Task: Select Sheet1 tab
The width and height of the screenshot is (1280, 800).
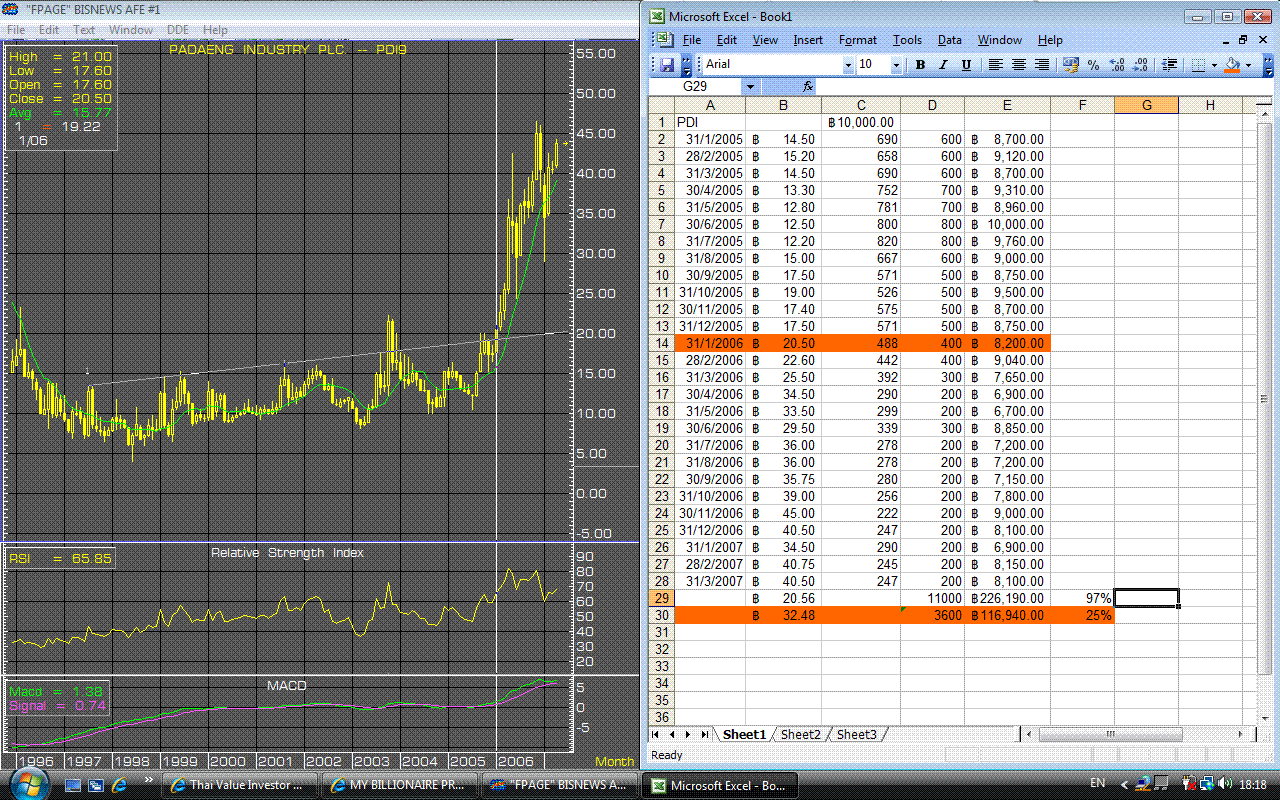Action: click(x=744, y=734)
